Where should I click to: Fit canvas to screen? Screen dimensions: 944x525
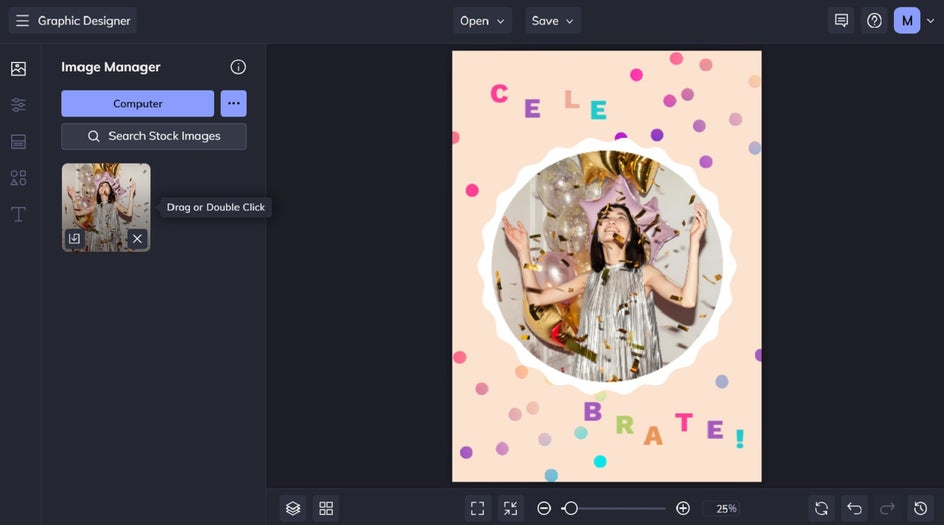477,509
